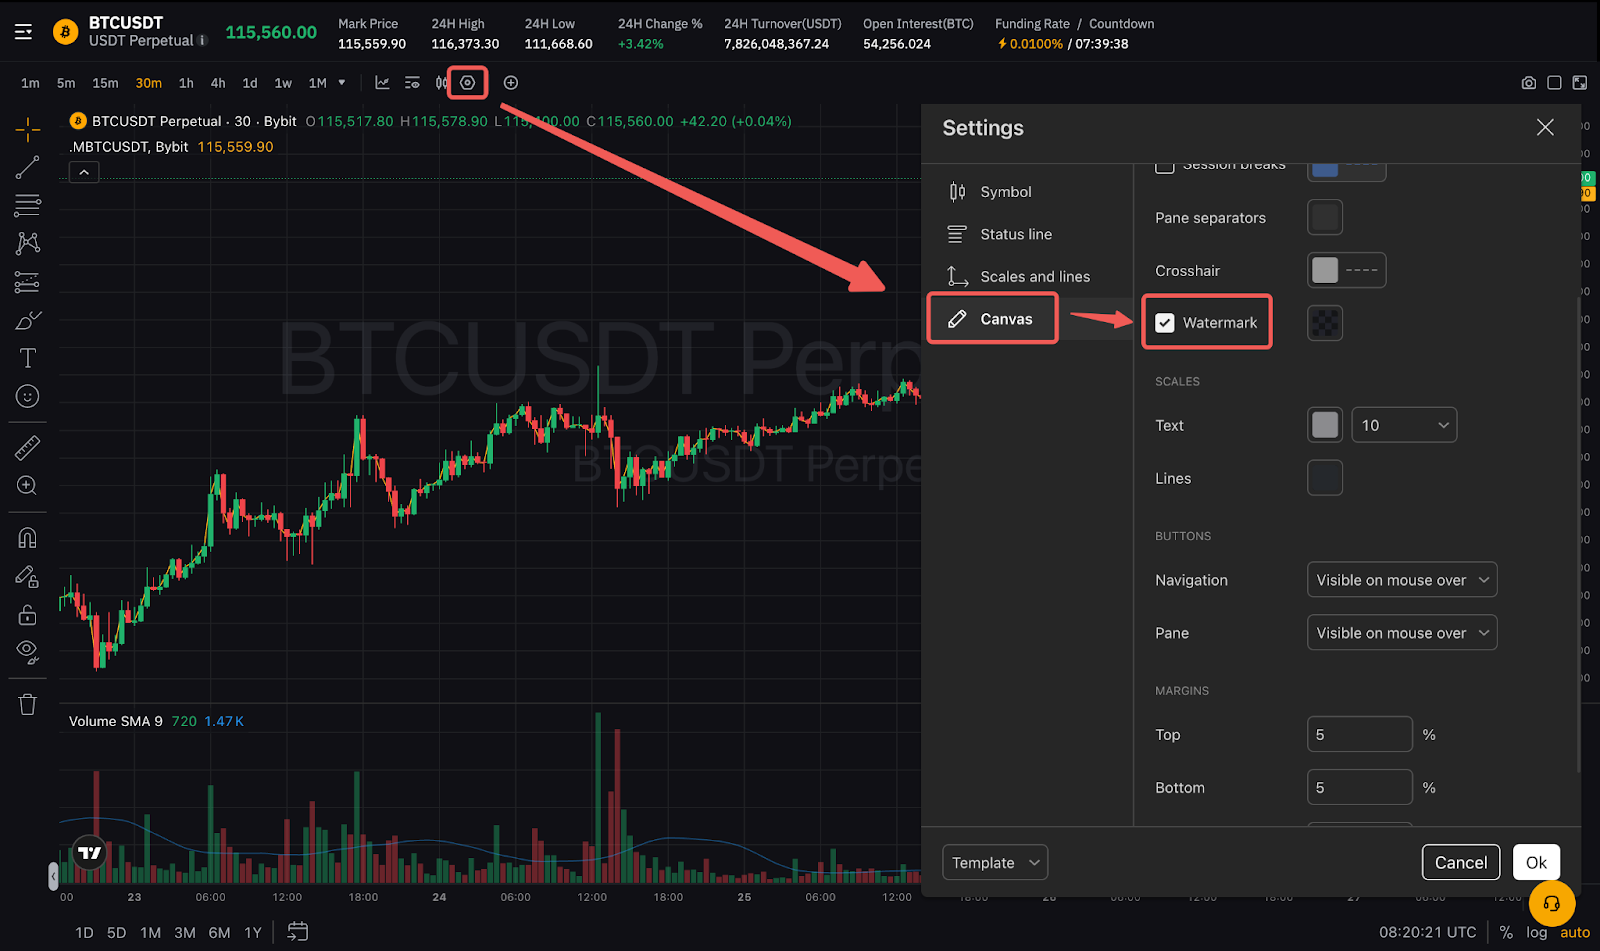Take a chart snapshot with camera icon
Image resolution: width=1600 pixels, height=951 pixels.
(x=1528, y=83)
